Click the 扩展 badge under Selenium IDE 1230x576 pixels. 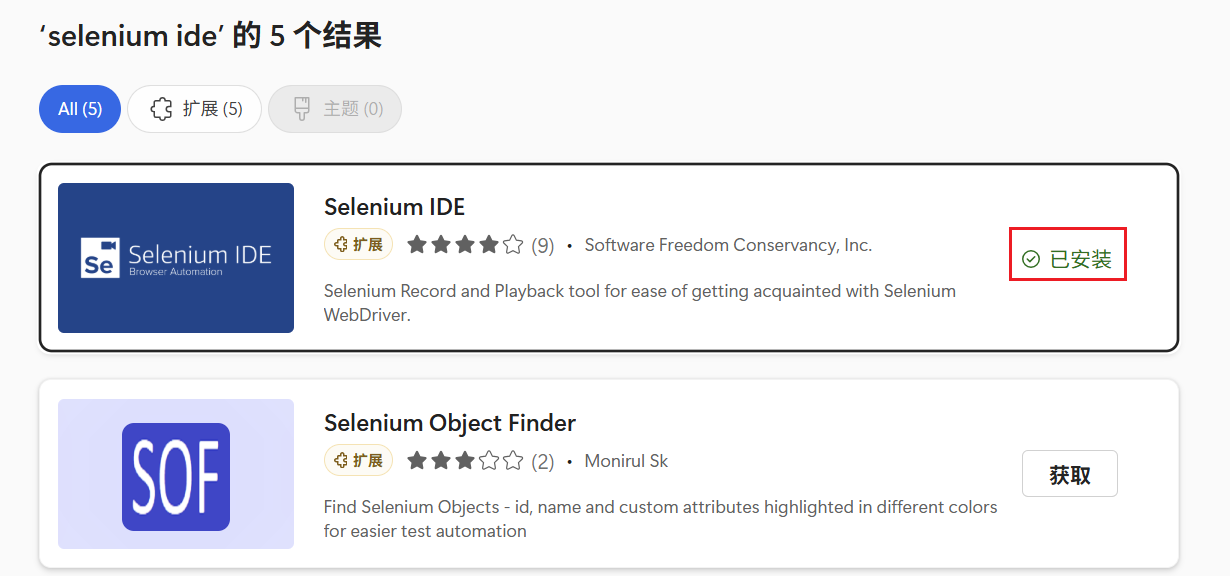click(x=358, y=245)
